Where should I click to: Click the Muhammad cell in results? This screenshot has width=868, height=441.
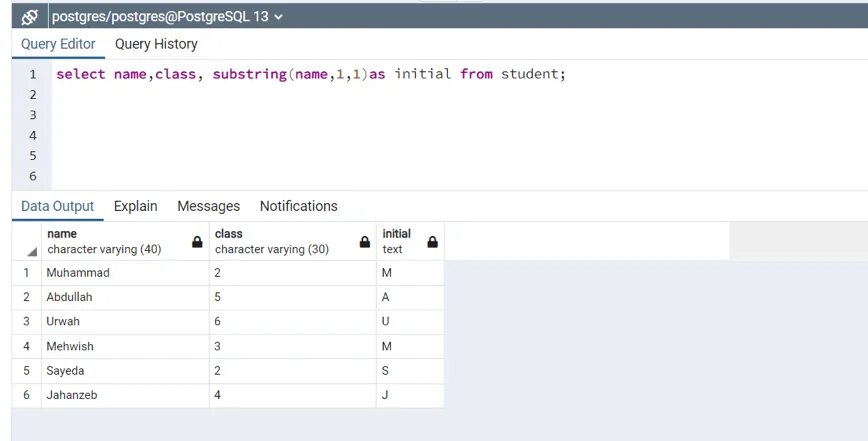point(125,273)
